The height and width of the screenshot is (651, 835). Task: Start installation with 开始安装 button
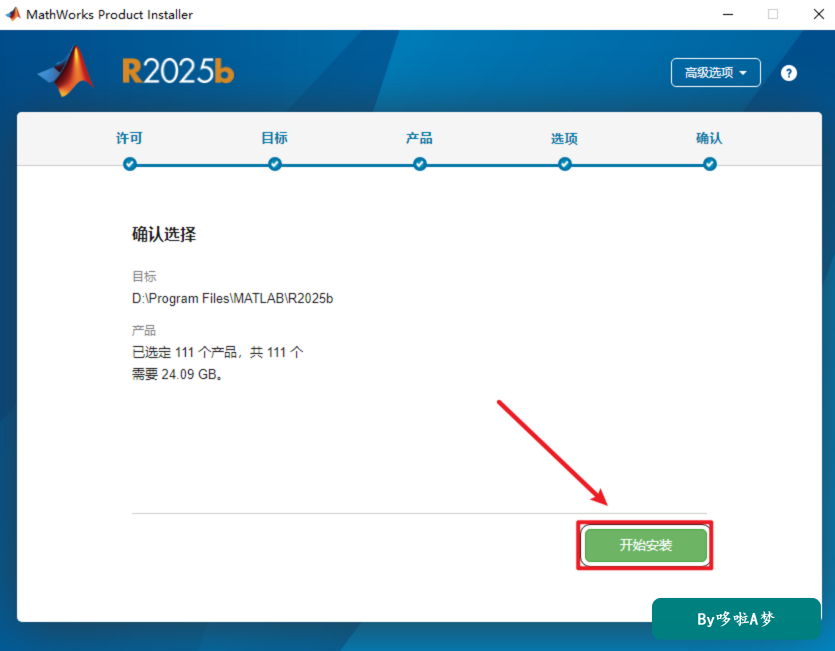[x=645, y=545]
